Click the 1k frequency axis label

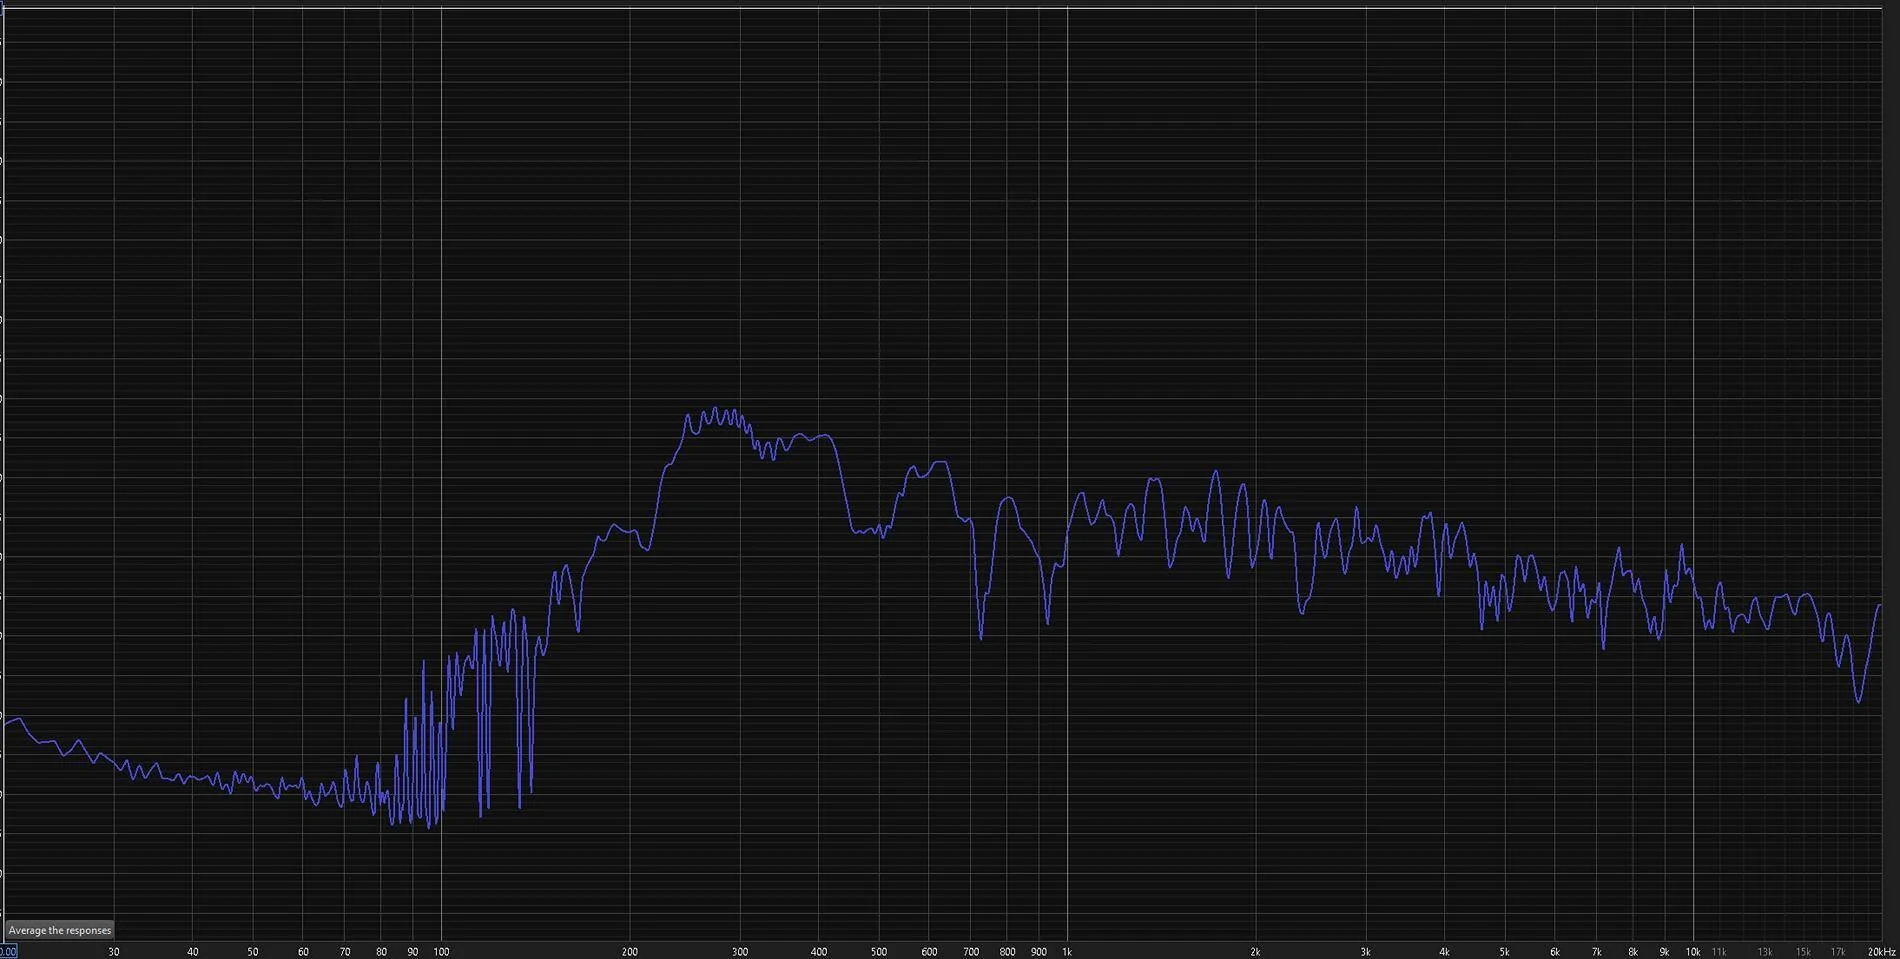click(x=1067, y=952)
